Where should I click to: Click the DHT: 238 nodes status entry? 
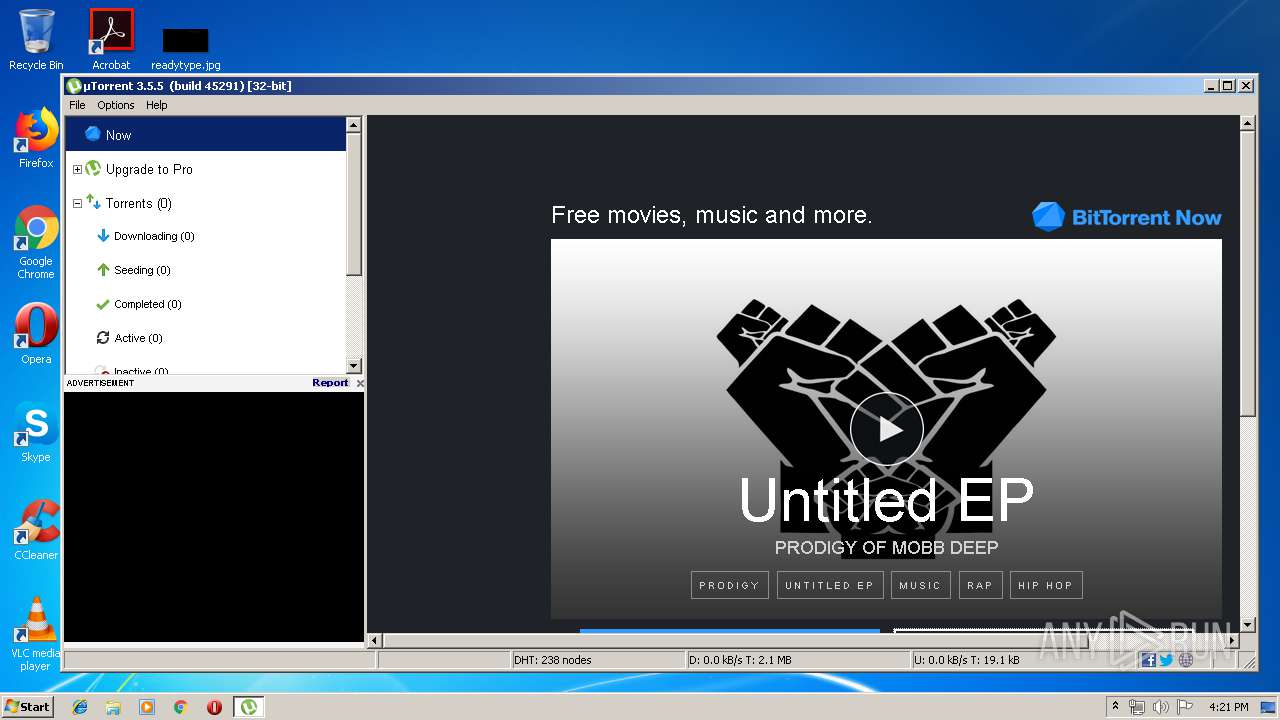pos(596,660)
